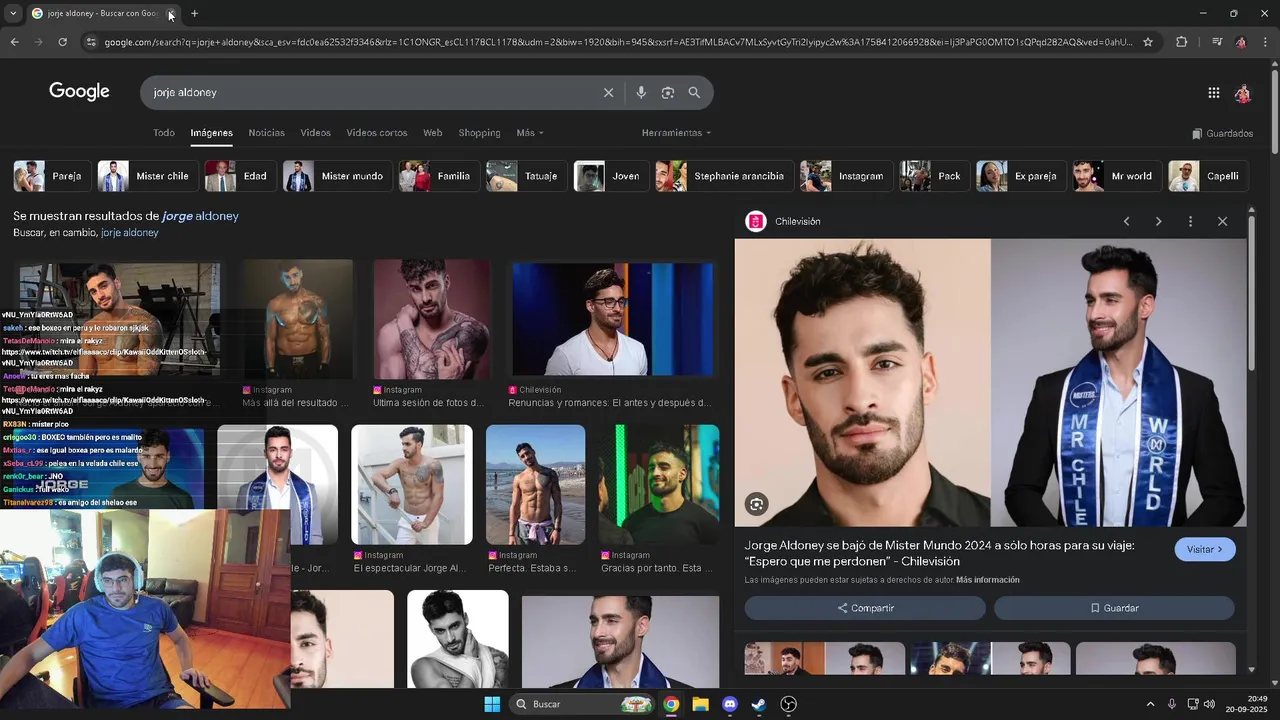Image resolution: width=1280 pixels, height=720 pixels.
Task: Open the Chilevisión result thumbnail with glasses
Action: coord(612,319)
